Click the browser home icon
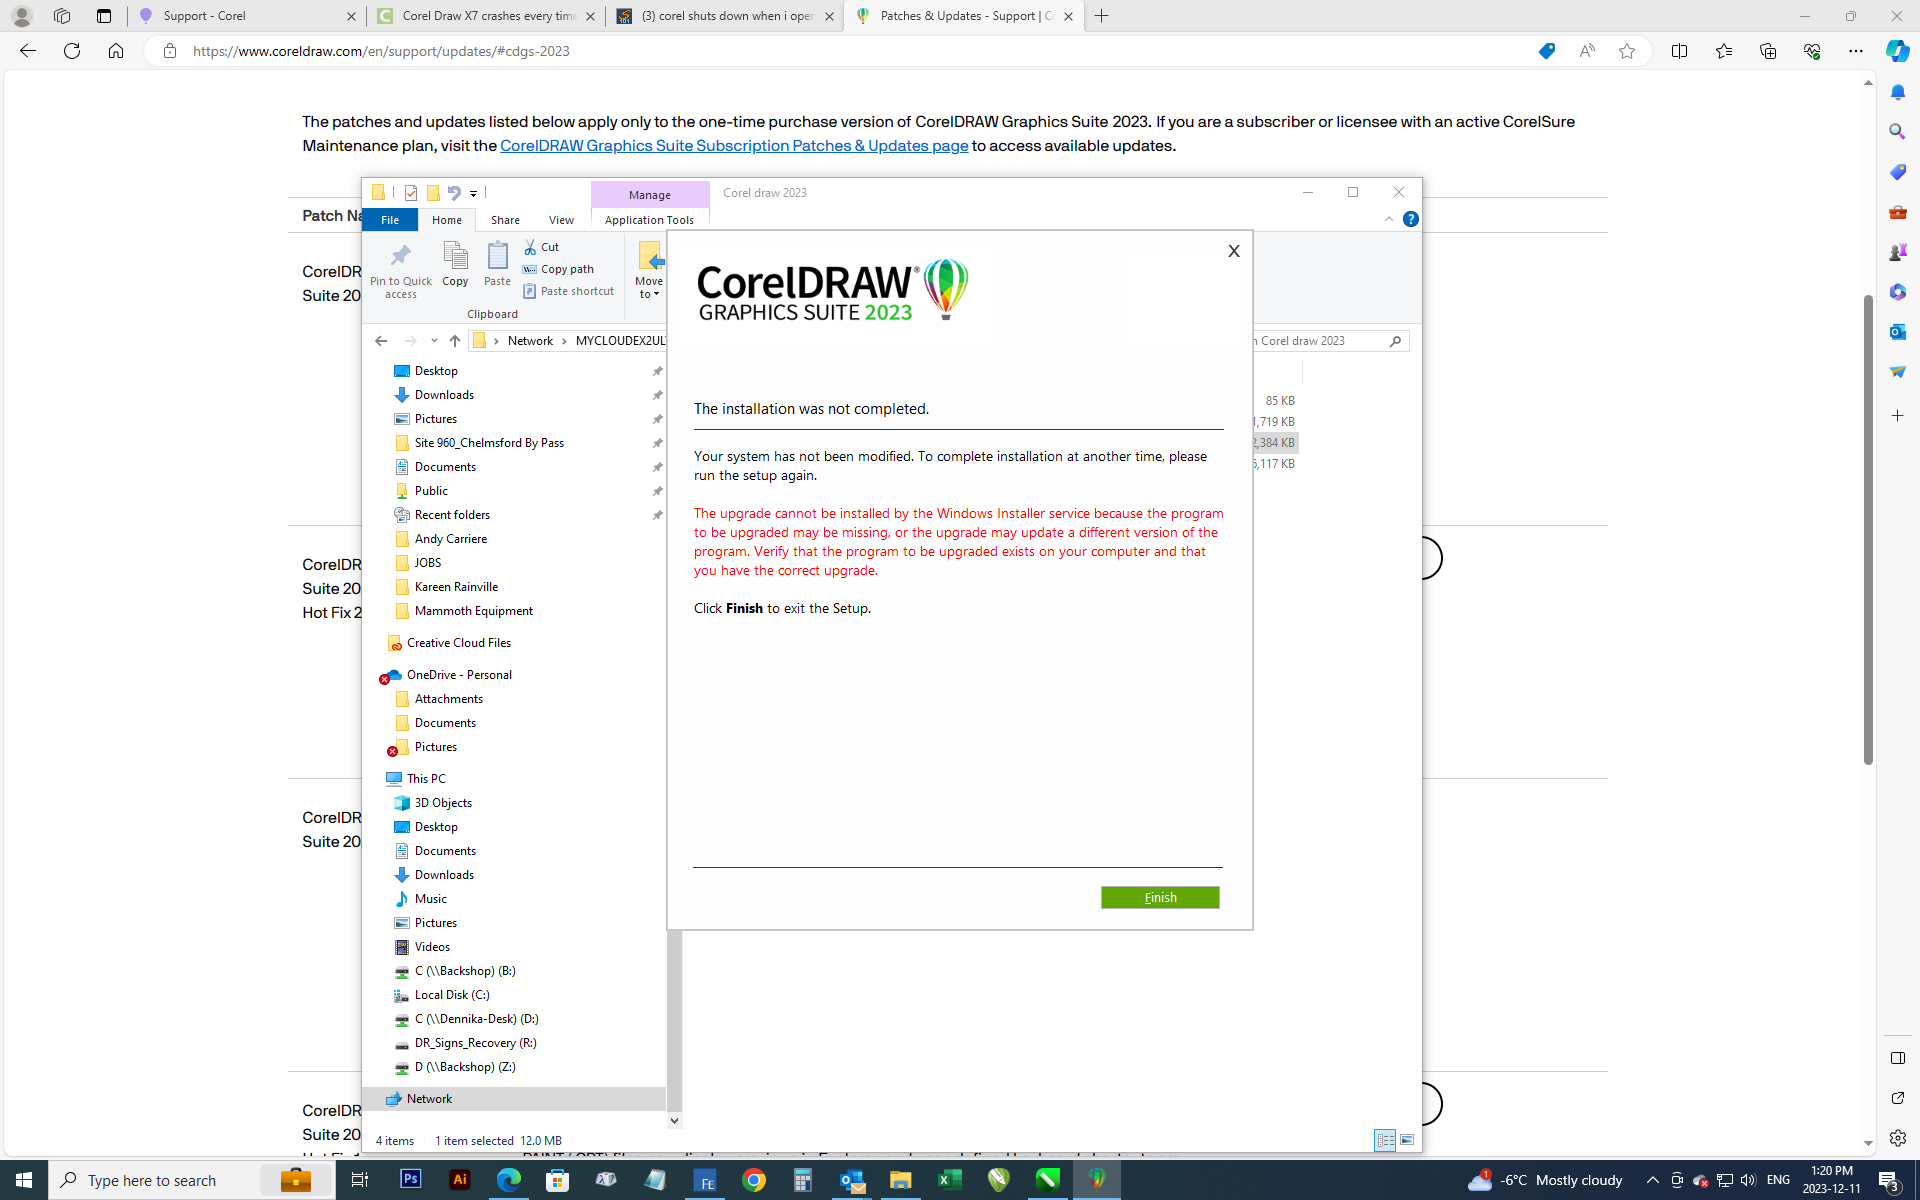The image size is (1920, 1200). coord(116,51)
